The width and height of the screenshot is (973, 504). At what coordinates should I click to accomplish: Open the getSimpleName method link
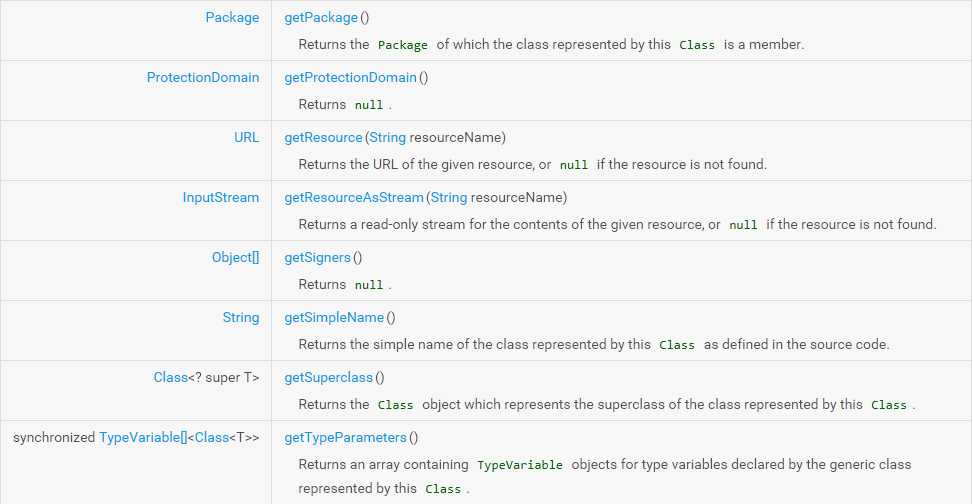pyautogui.click(x=334, y=318)
